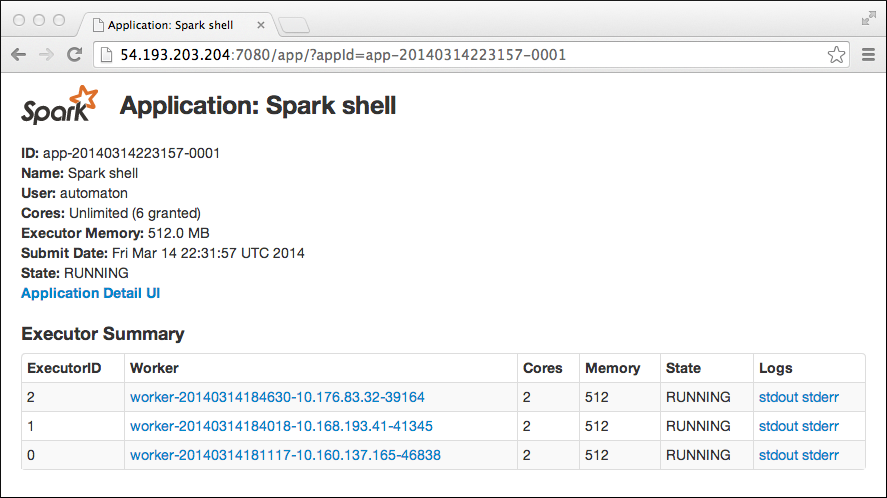The image size is (887, 498).
Task: Click the User value automaton
Action: (x=94, y=194)
